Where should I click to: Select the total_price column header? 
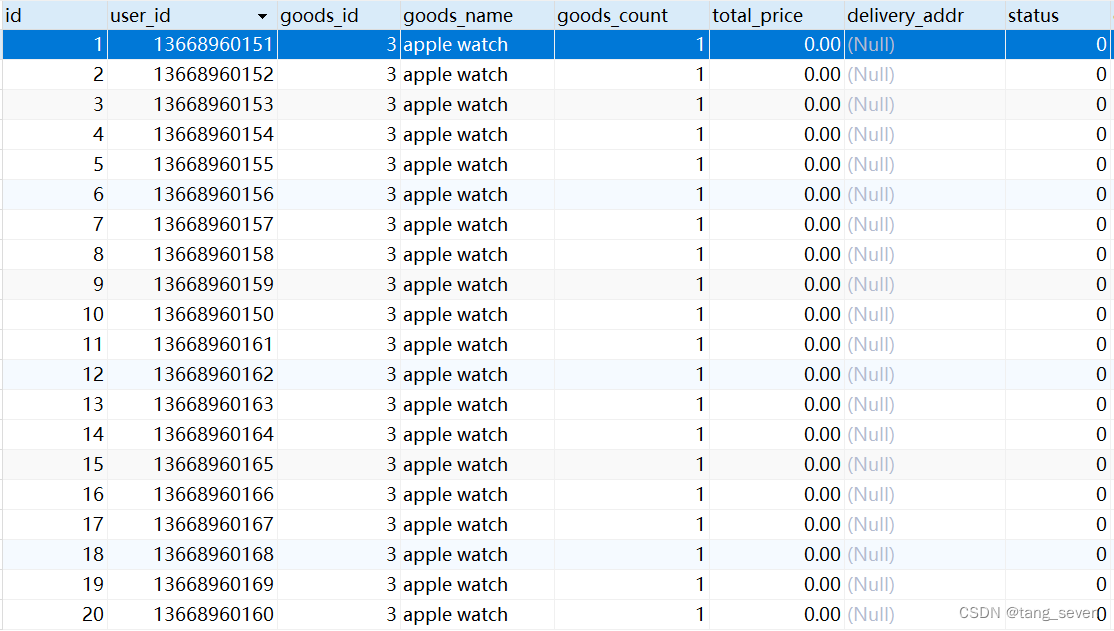click(x=777, y=16)
